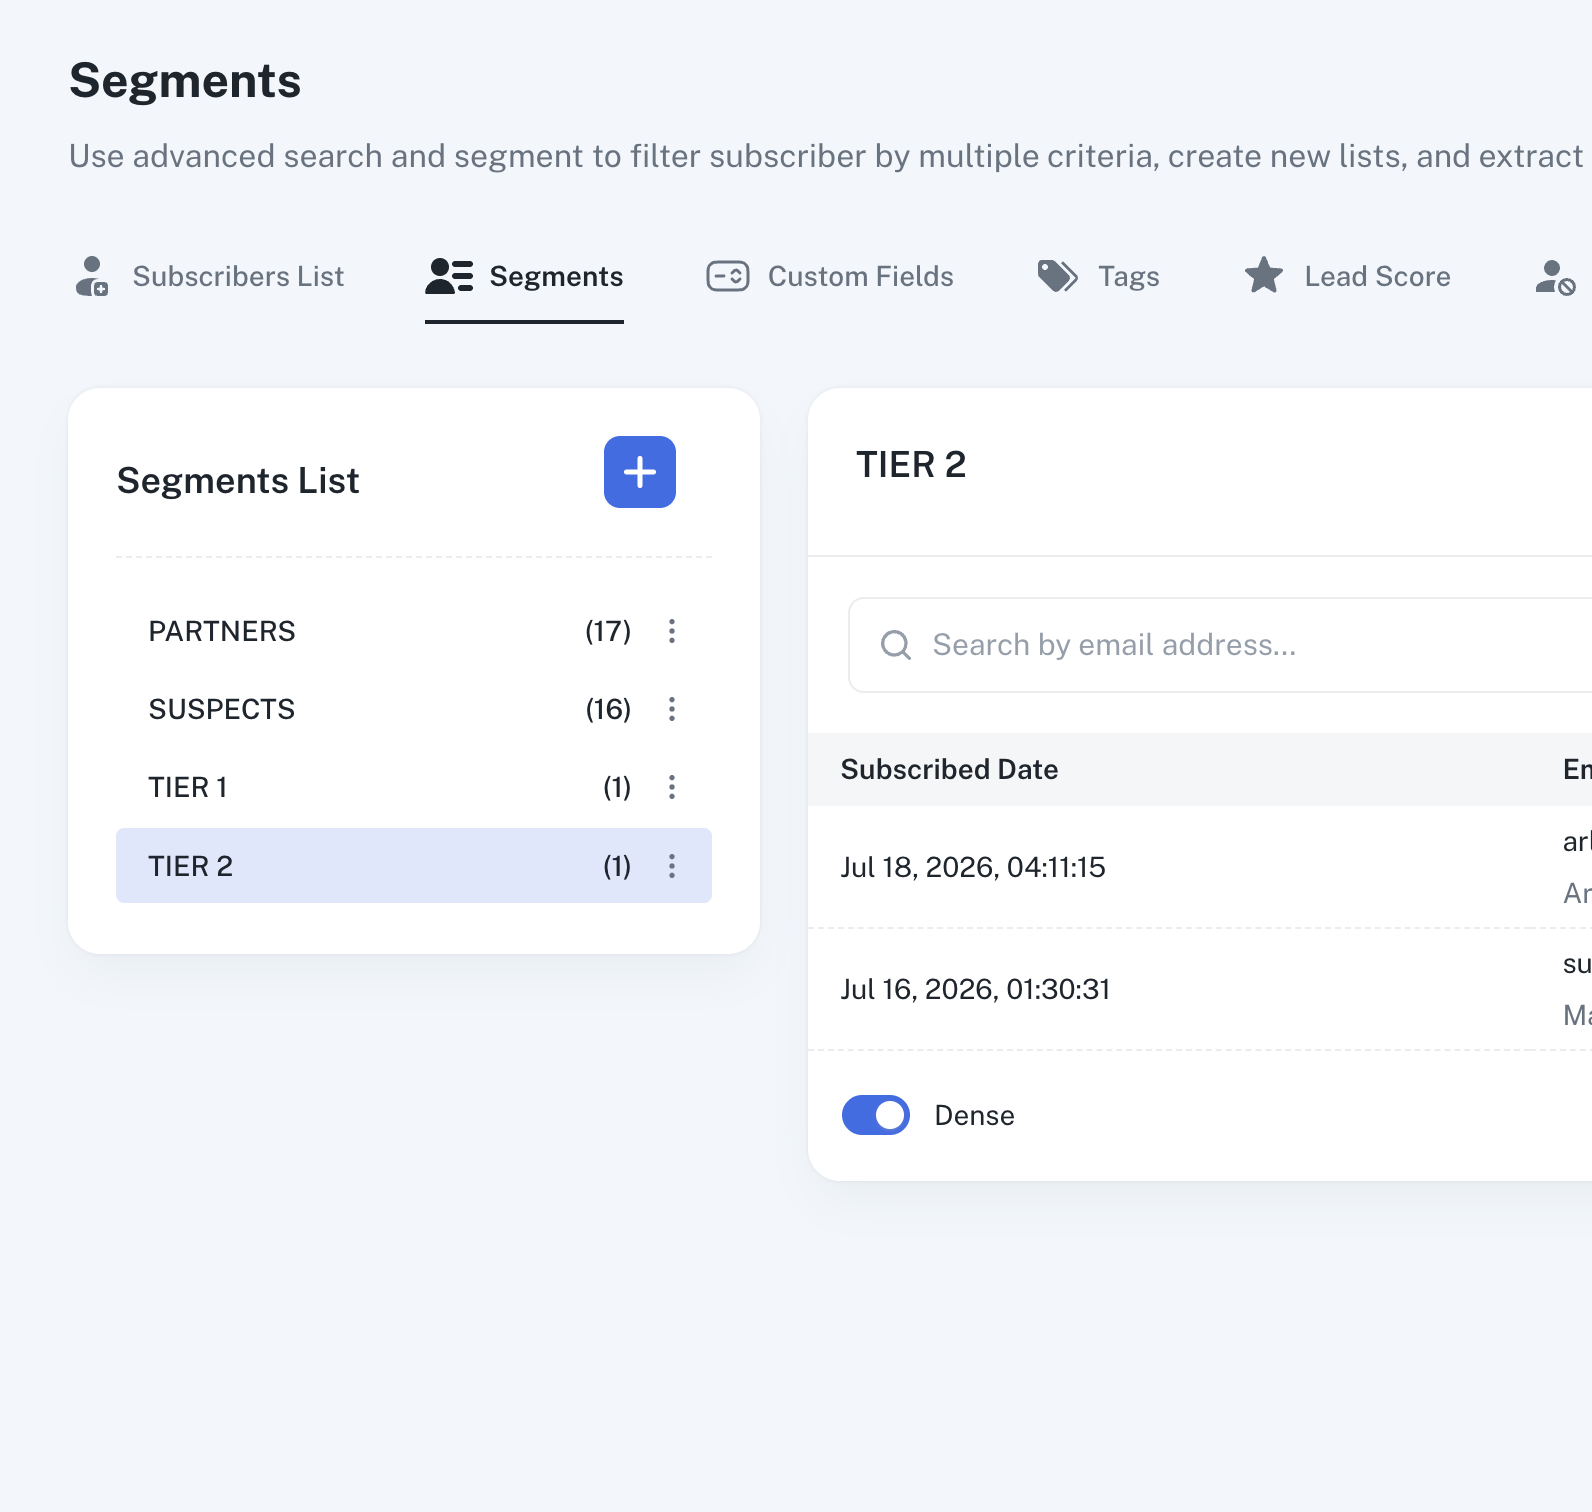Click the Lead Score star icon
1592x1512 pixels.
tap(1264, 276)
